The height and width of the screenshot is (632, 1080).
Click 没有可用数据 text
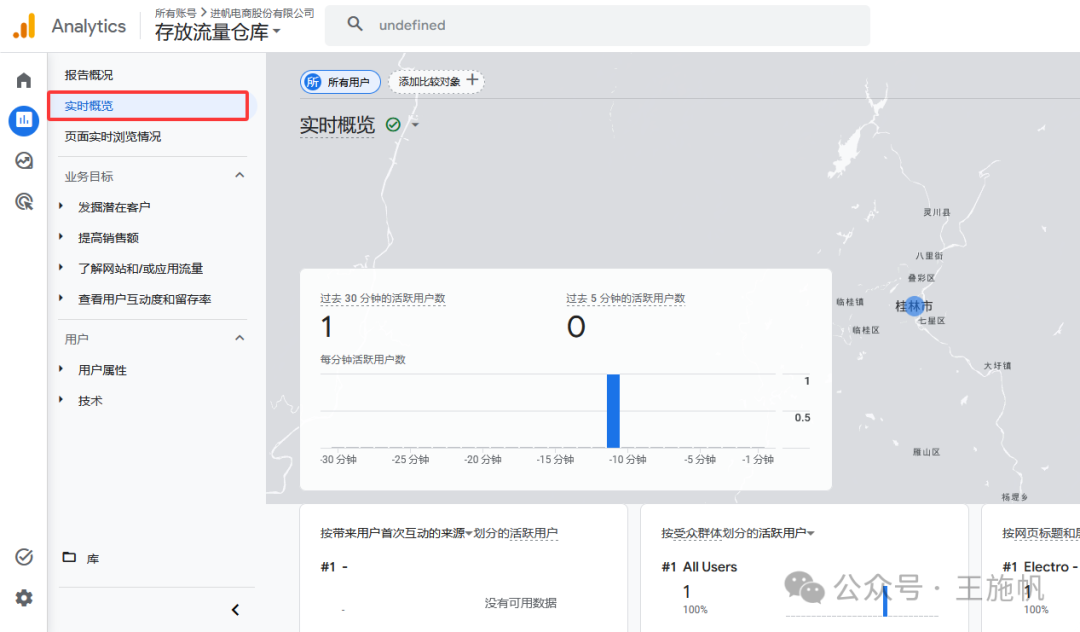pos(520,603)
